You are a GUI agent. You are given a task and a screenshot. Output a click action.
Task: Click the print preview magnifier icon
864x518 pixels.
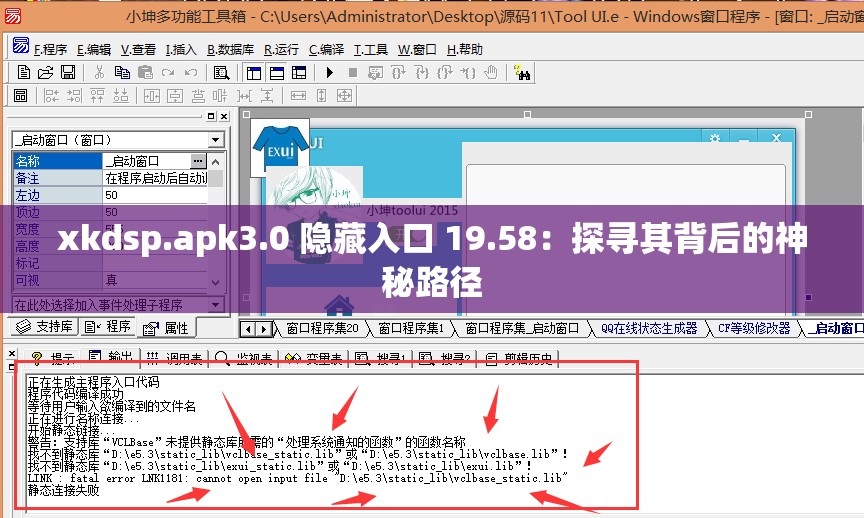222,72
